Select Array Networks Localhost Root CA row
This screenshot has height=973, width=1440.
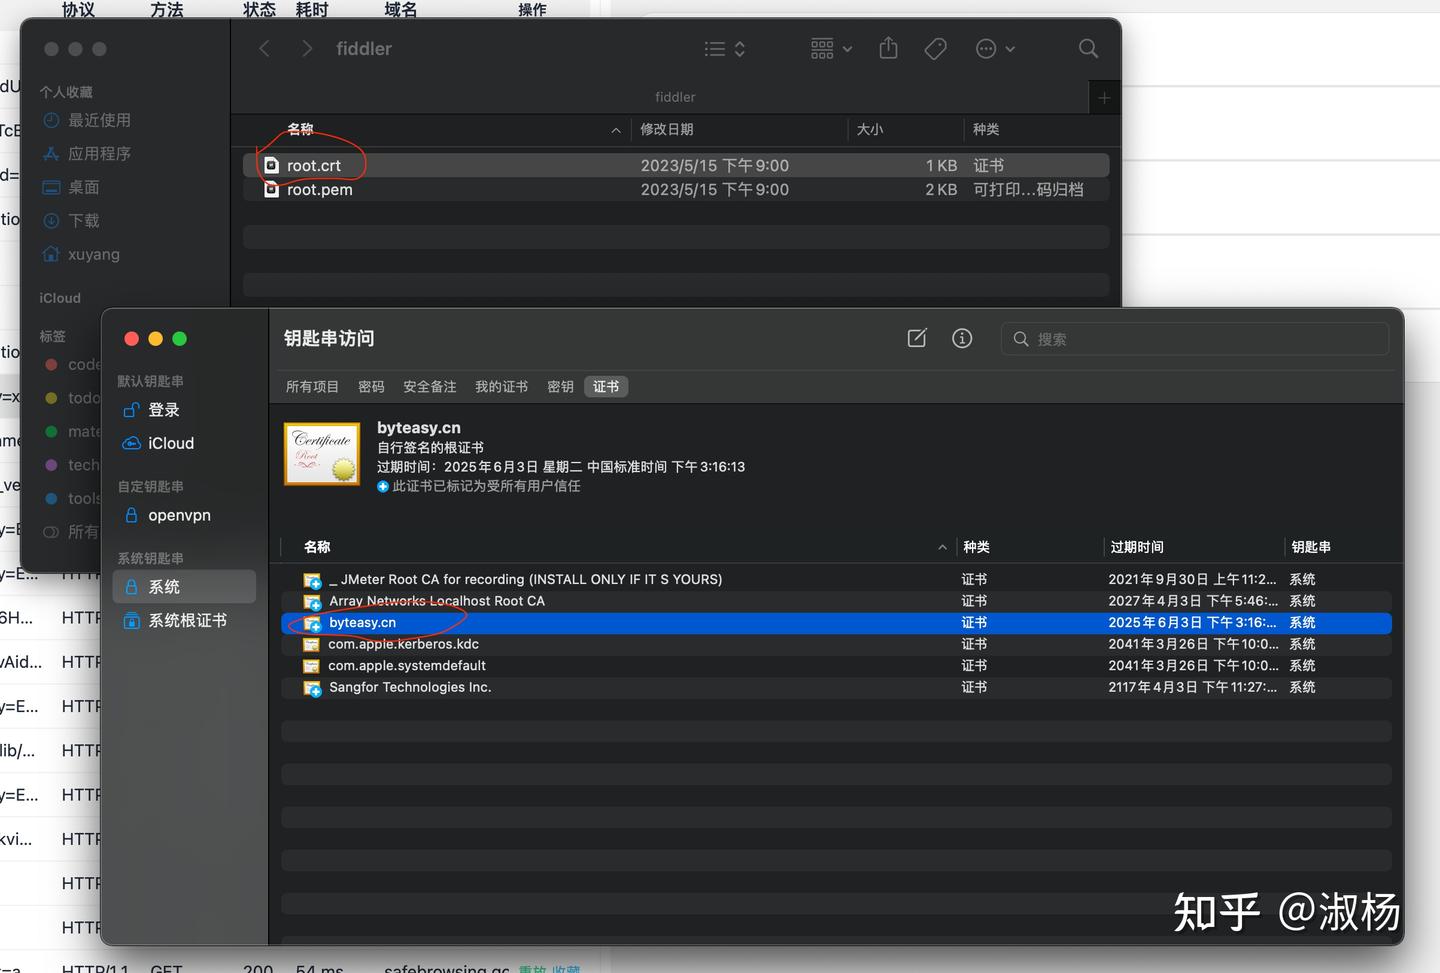coord(836,601)
